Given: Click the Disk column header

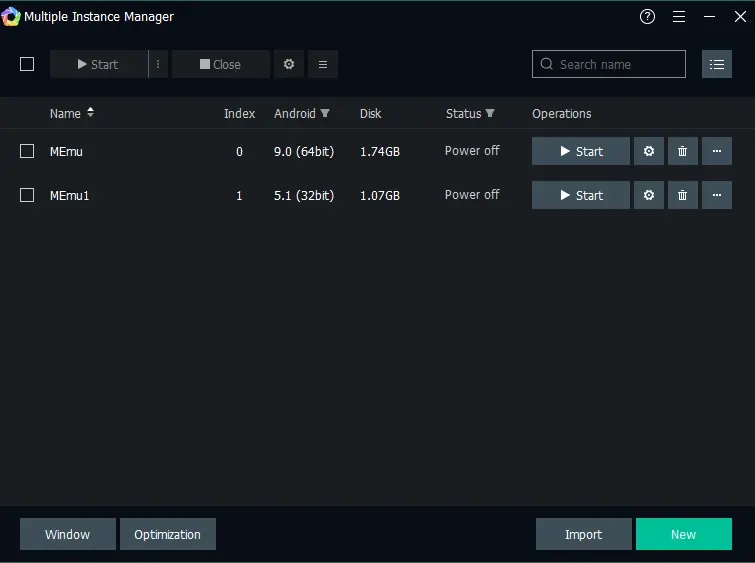Looking at the screenshot, I should (x=370, y=114).
